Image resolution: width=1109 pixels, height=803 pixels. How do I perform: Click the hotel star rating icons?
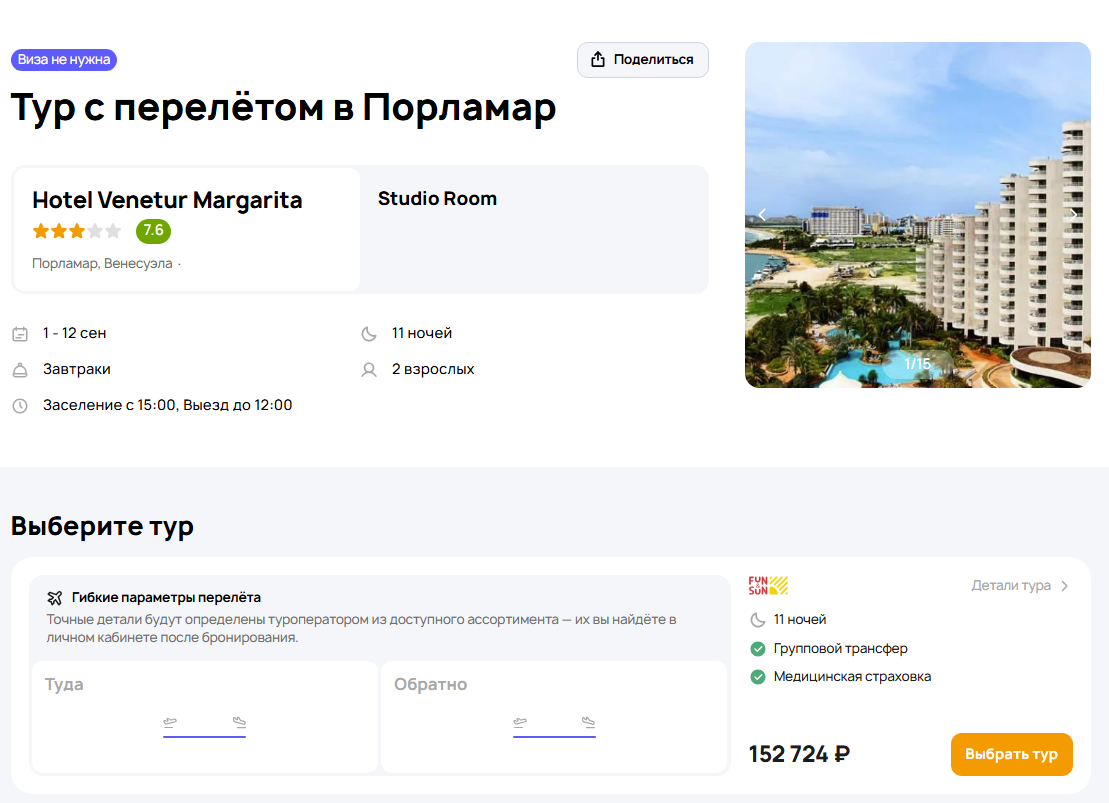pos(76,231)
